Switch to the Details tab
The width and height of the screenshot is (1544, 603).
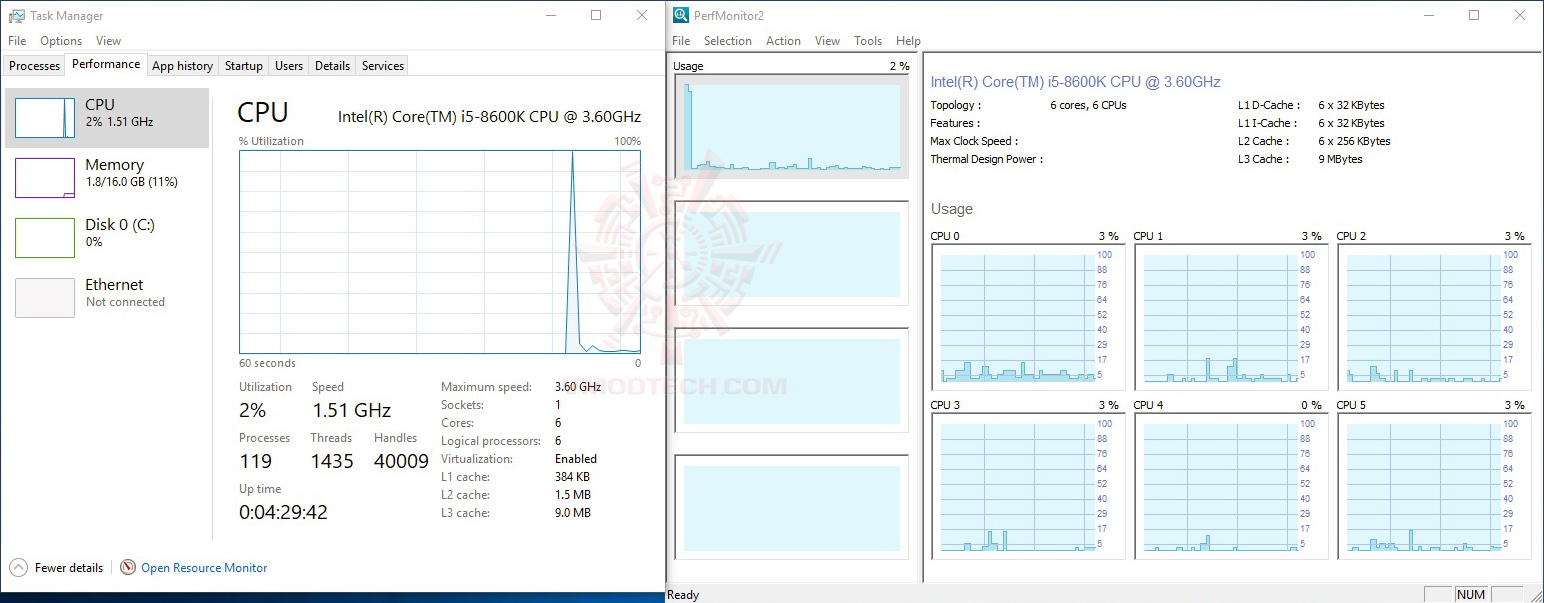tap(332, 66)
